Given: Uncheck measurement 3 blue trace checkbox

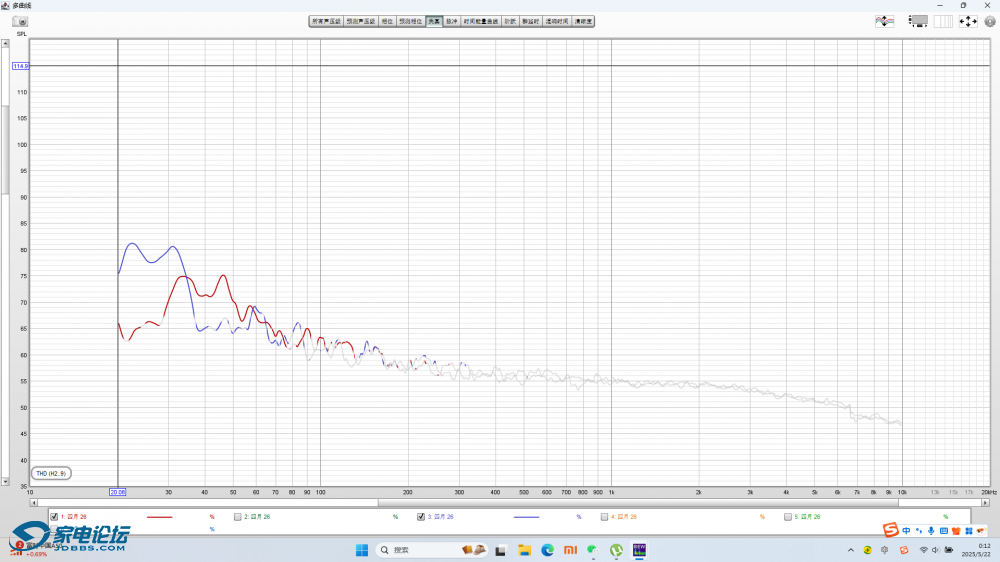Looking at the screenshot, I should pos(421,517).
